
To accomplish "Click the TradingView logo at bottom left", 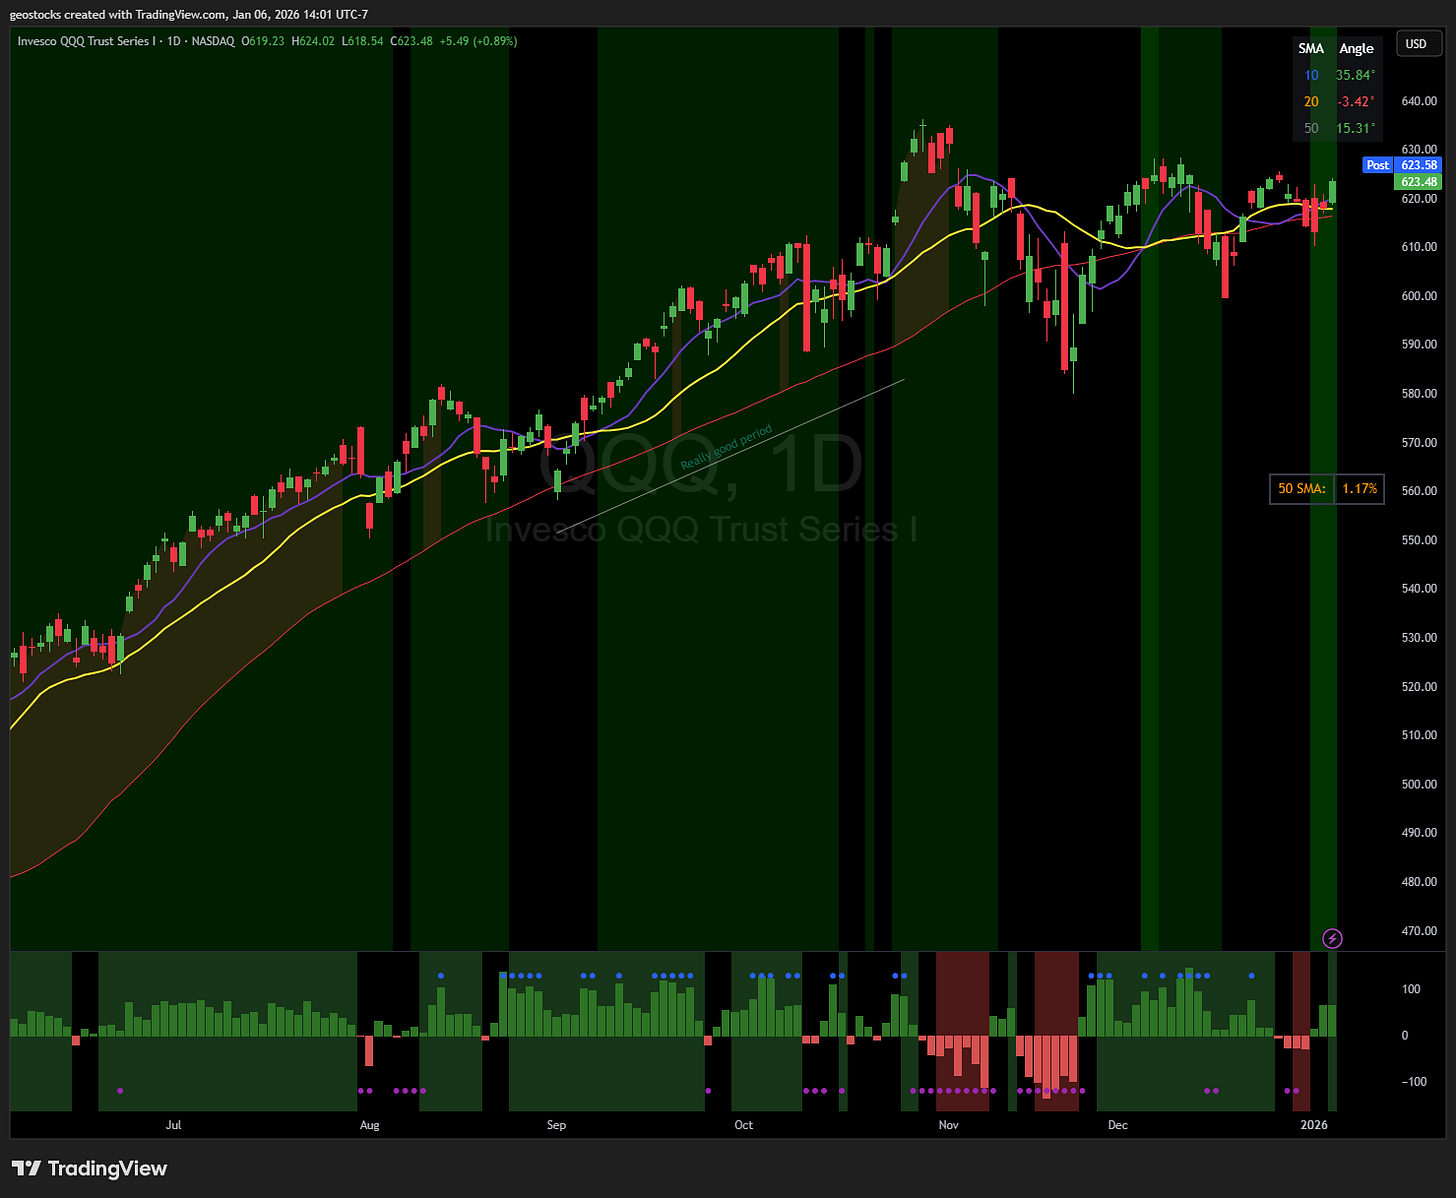I will coord(90,1168).
